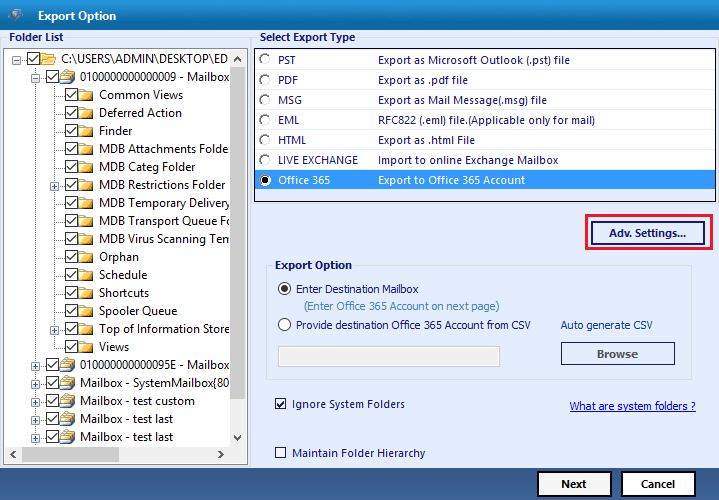The image size is (719, 500).
Task: Click the folder list horizontal scrollbar thumb
Action: pyautogui.click(x=71, y=455)
